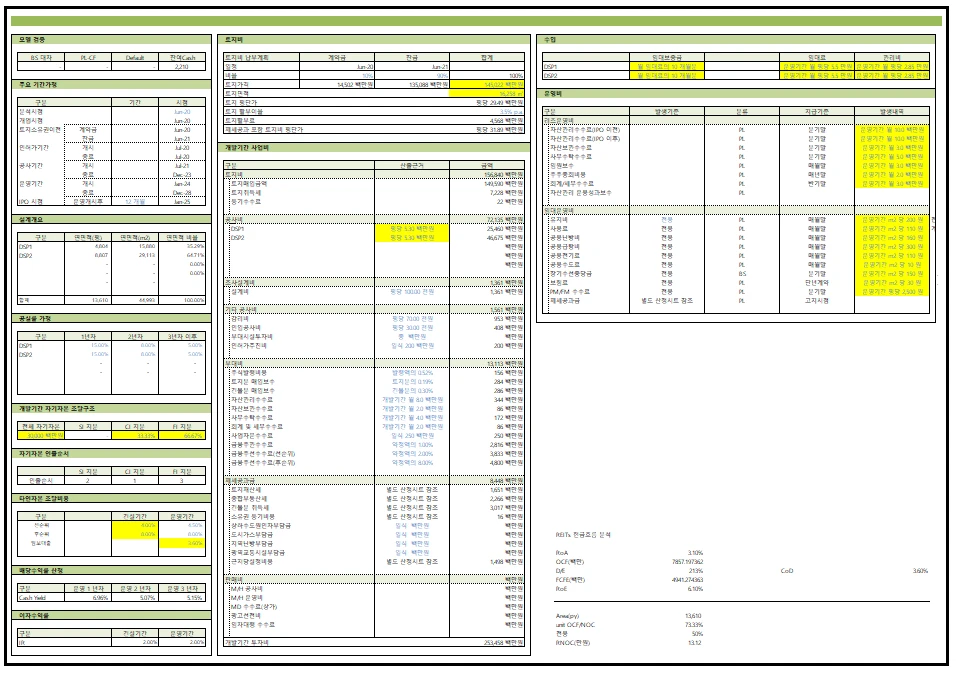Click the RNOC value 13.12

coord(694,643)
